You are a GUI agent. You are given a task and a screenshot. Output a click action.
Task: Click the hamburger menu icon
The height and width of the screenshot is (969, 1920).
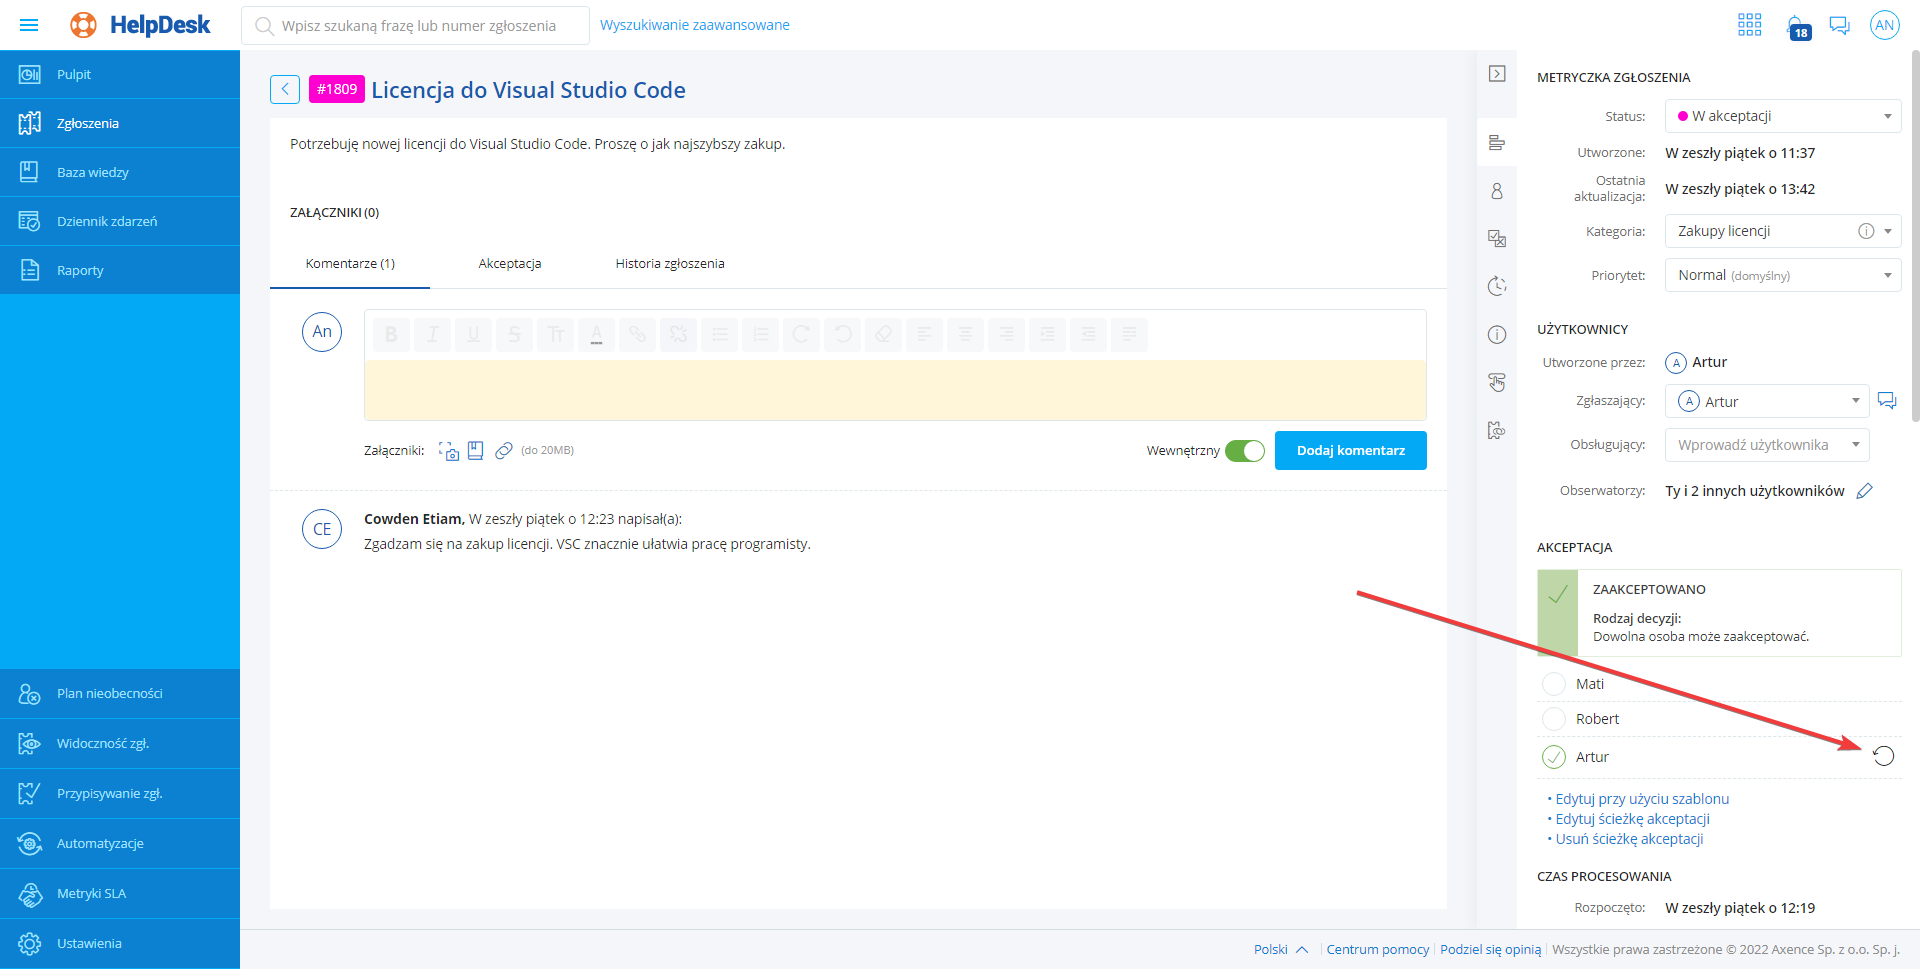(x=29, y=25)
